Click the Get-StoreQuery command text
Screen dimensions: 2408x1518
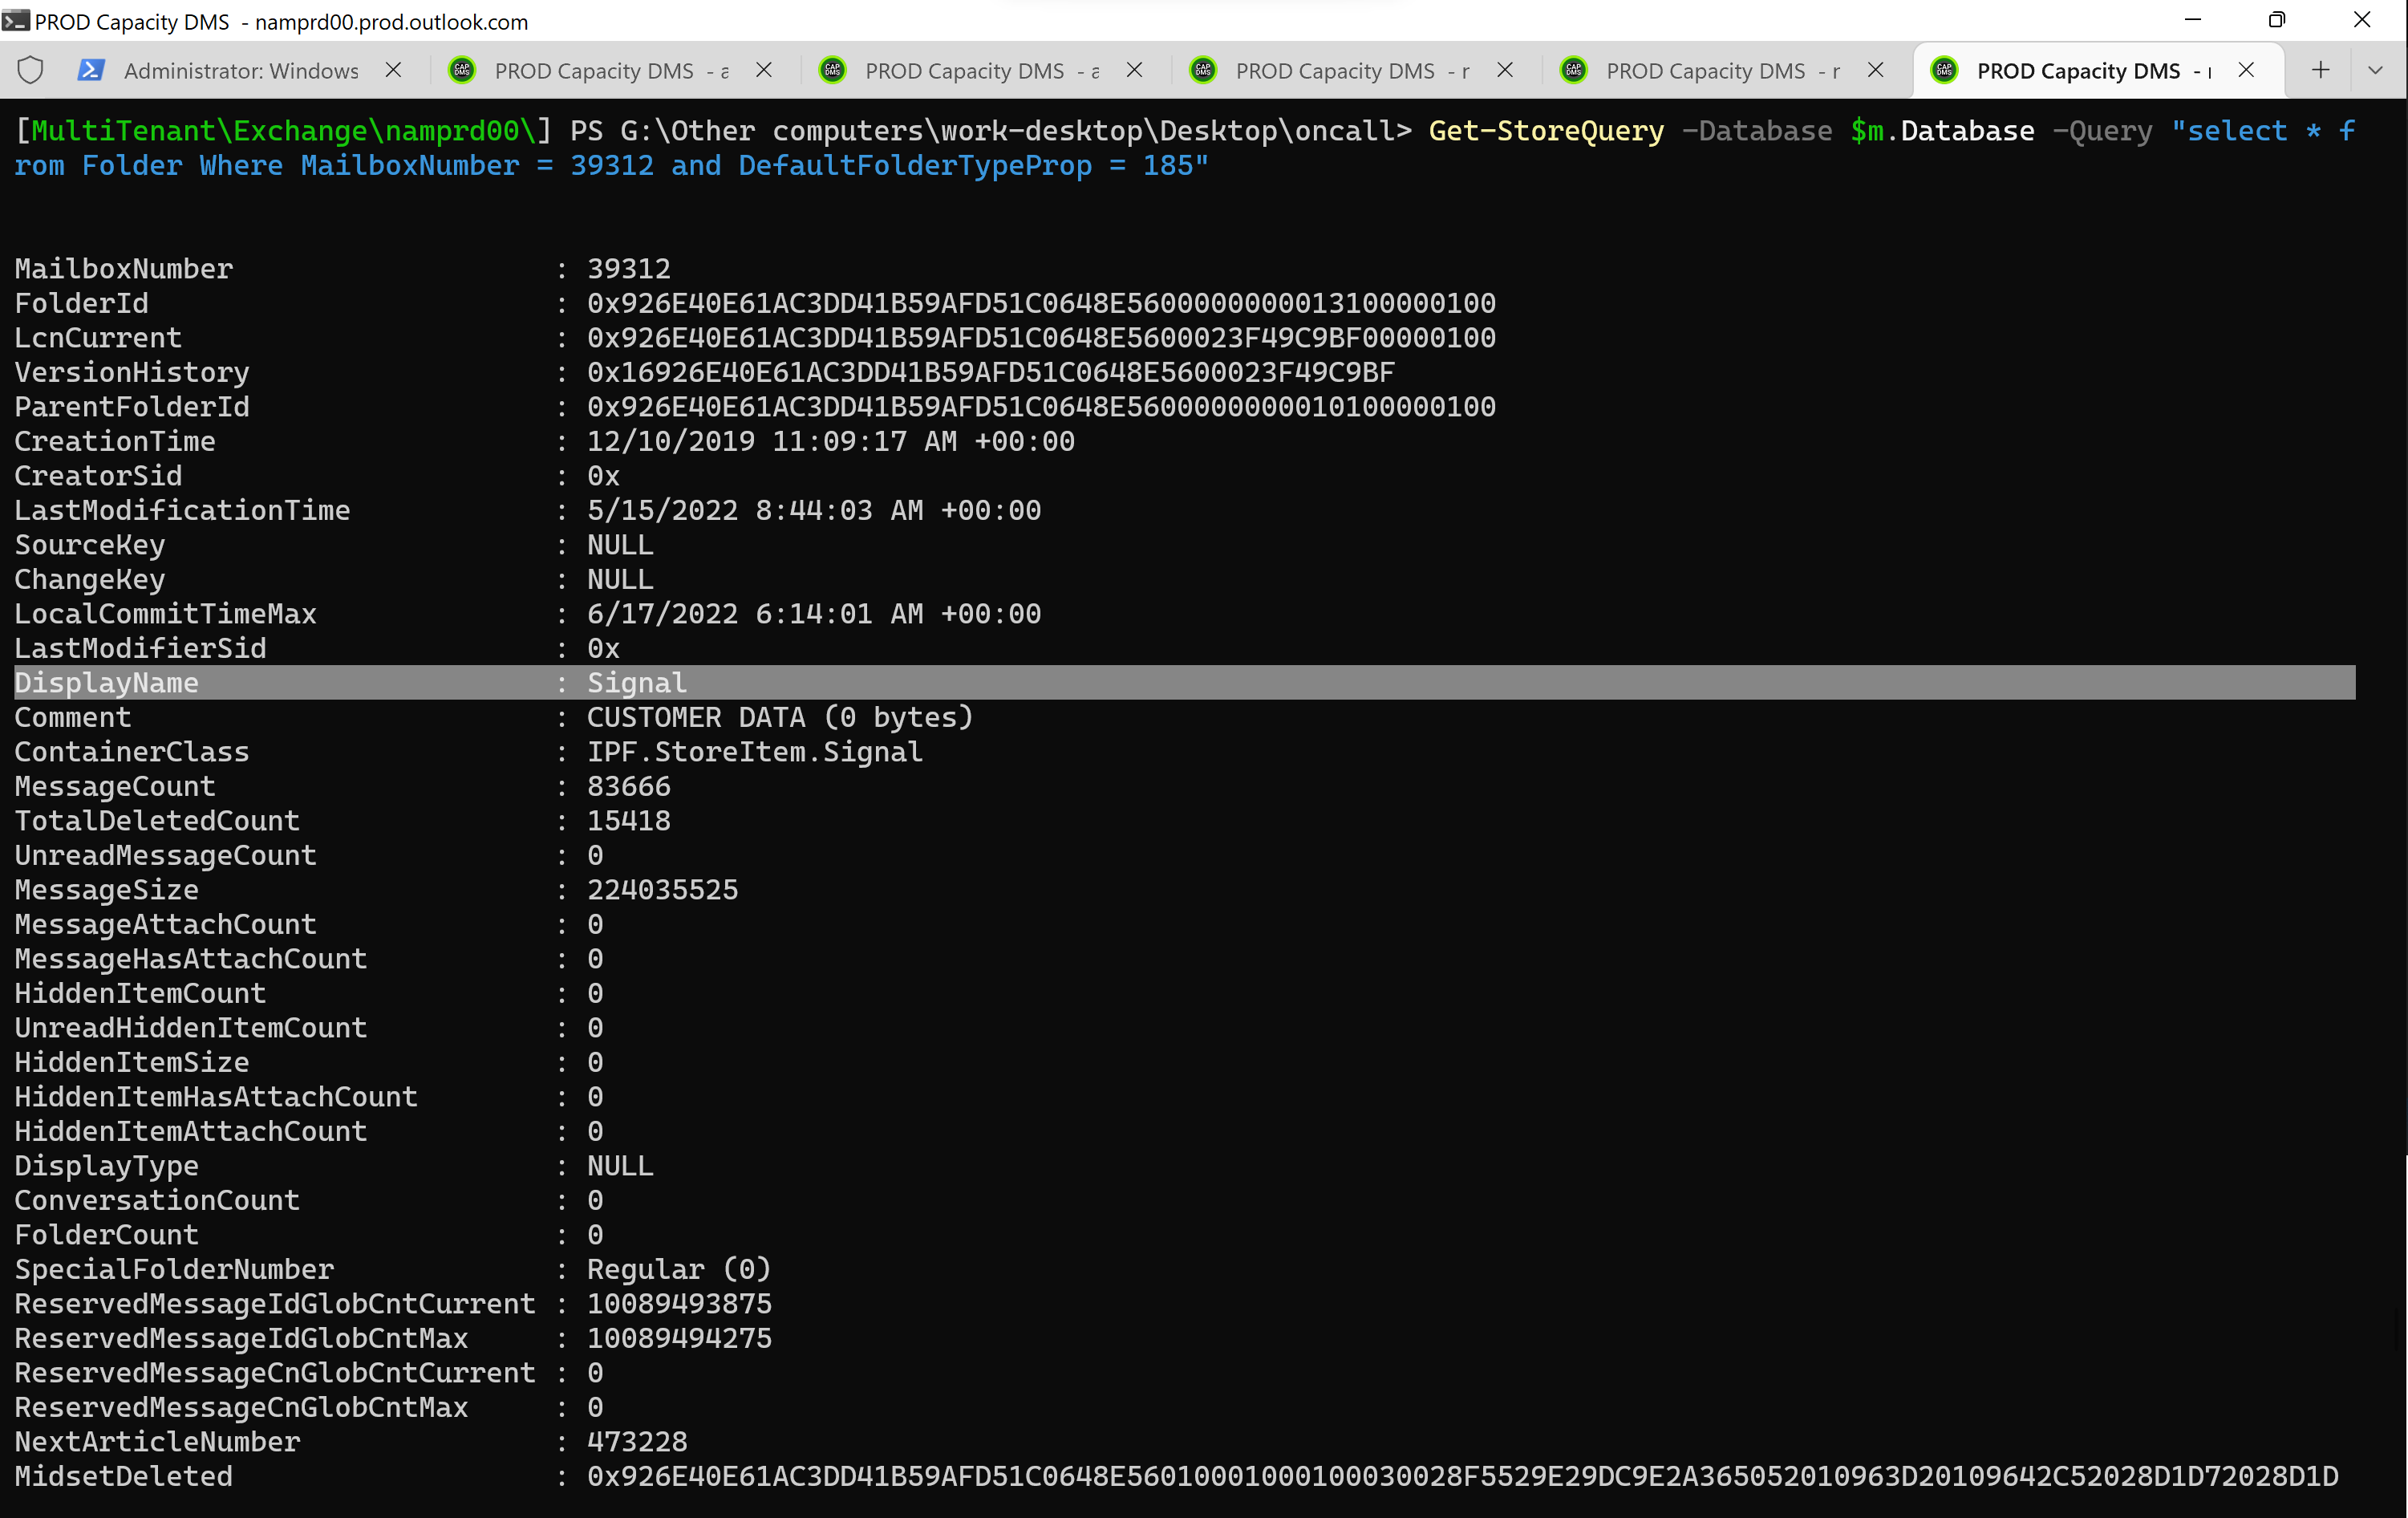pos(1546,131)
